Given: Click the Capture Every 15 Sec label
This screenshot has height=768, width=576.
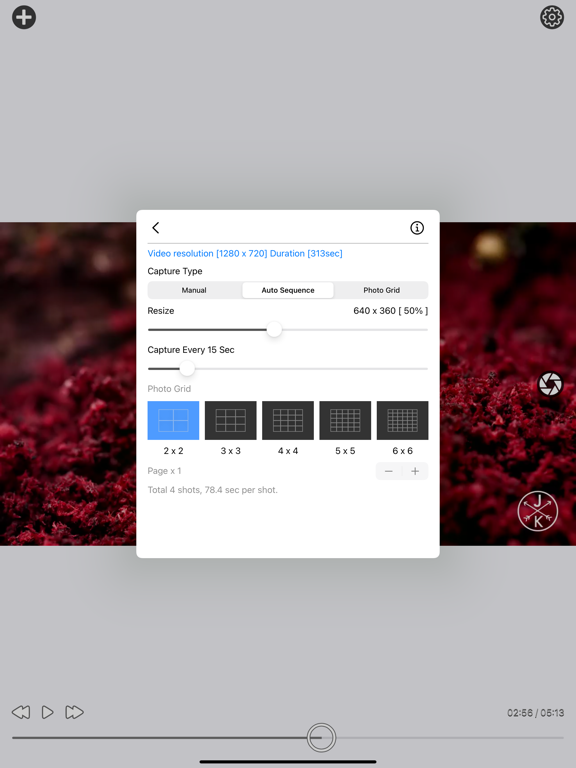Looking at the screenshot, I should pyautogui.click(x=191, y=350).
